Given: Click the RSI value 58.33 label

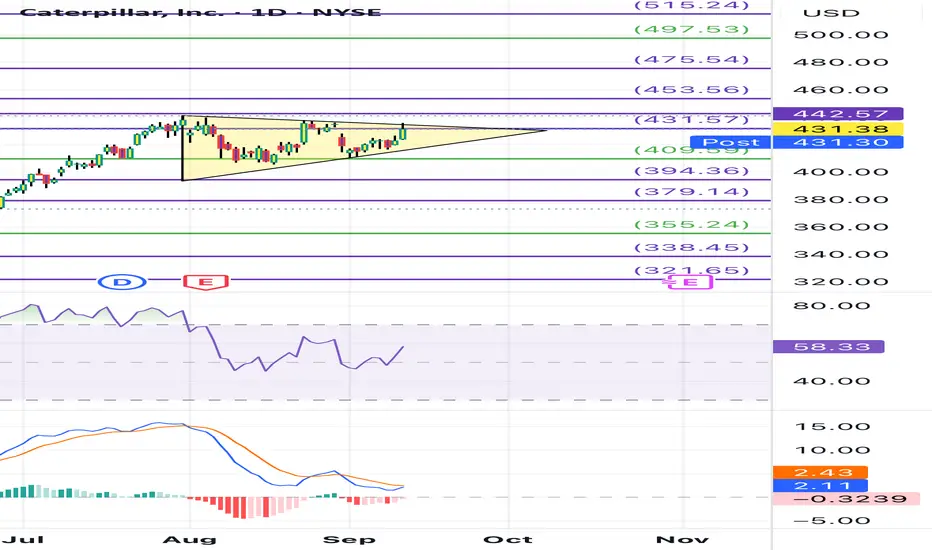Looking at the screenshot, I should tap(829, 346).
